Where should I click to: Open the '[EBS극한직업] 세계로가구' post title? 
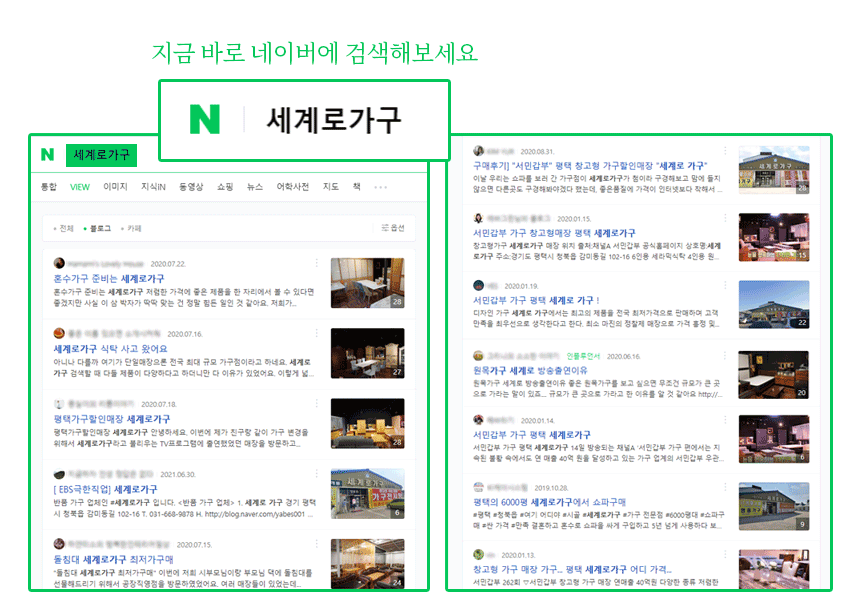point(105,489)
